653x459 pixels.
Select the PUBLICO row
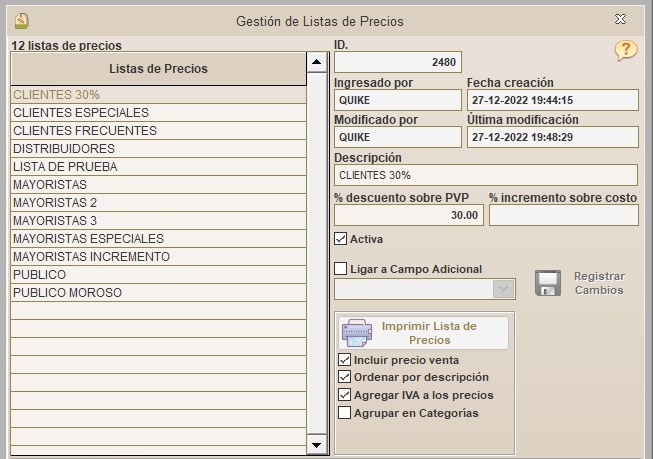(158, 274)
